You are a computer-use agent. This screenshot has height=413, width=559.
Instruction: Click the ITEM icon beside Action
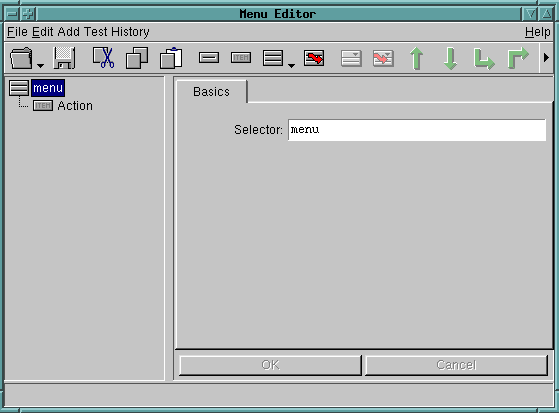[x=43, y=106]
